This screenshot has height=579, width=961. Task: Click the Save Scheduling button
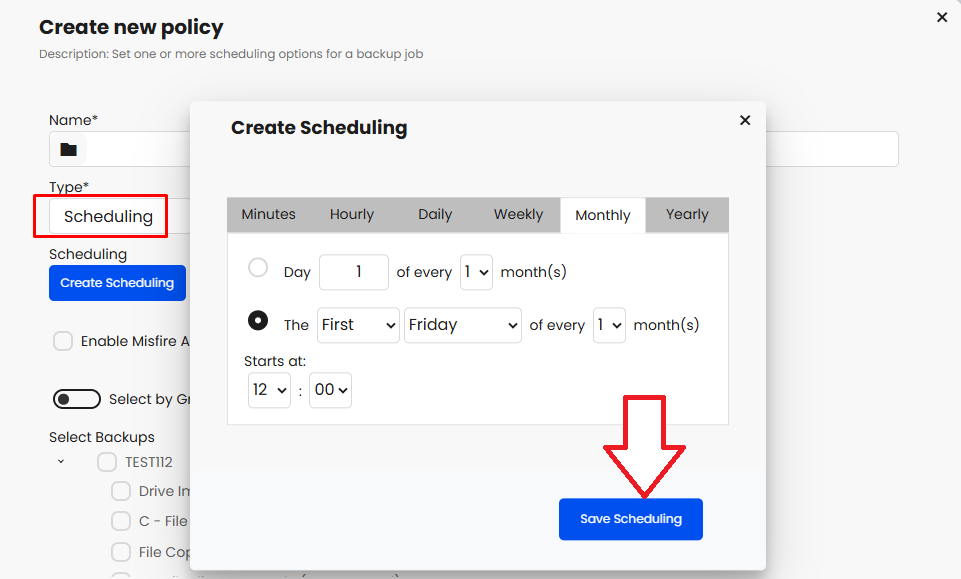point(630,519)
